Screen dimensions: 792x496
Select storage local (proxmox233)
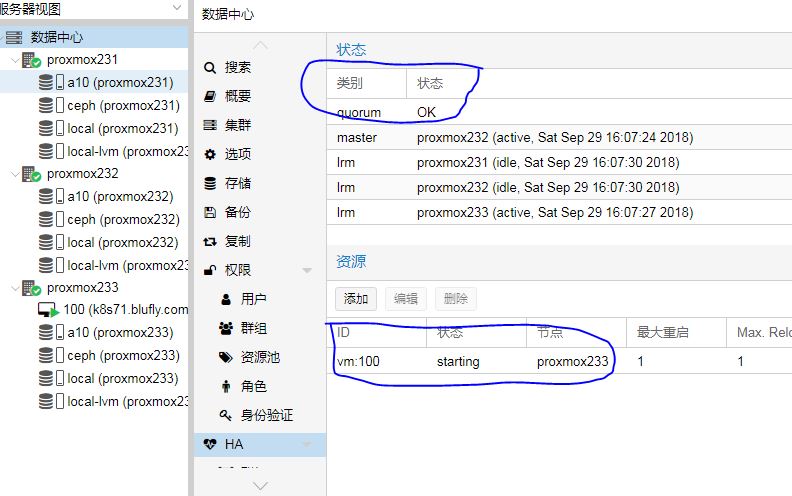pos(123,378)
